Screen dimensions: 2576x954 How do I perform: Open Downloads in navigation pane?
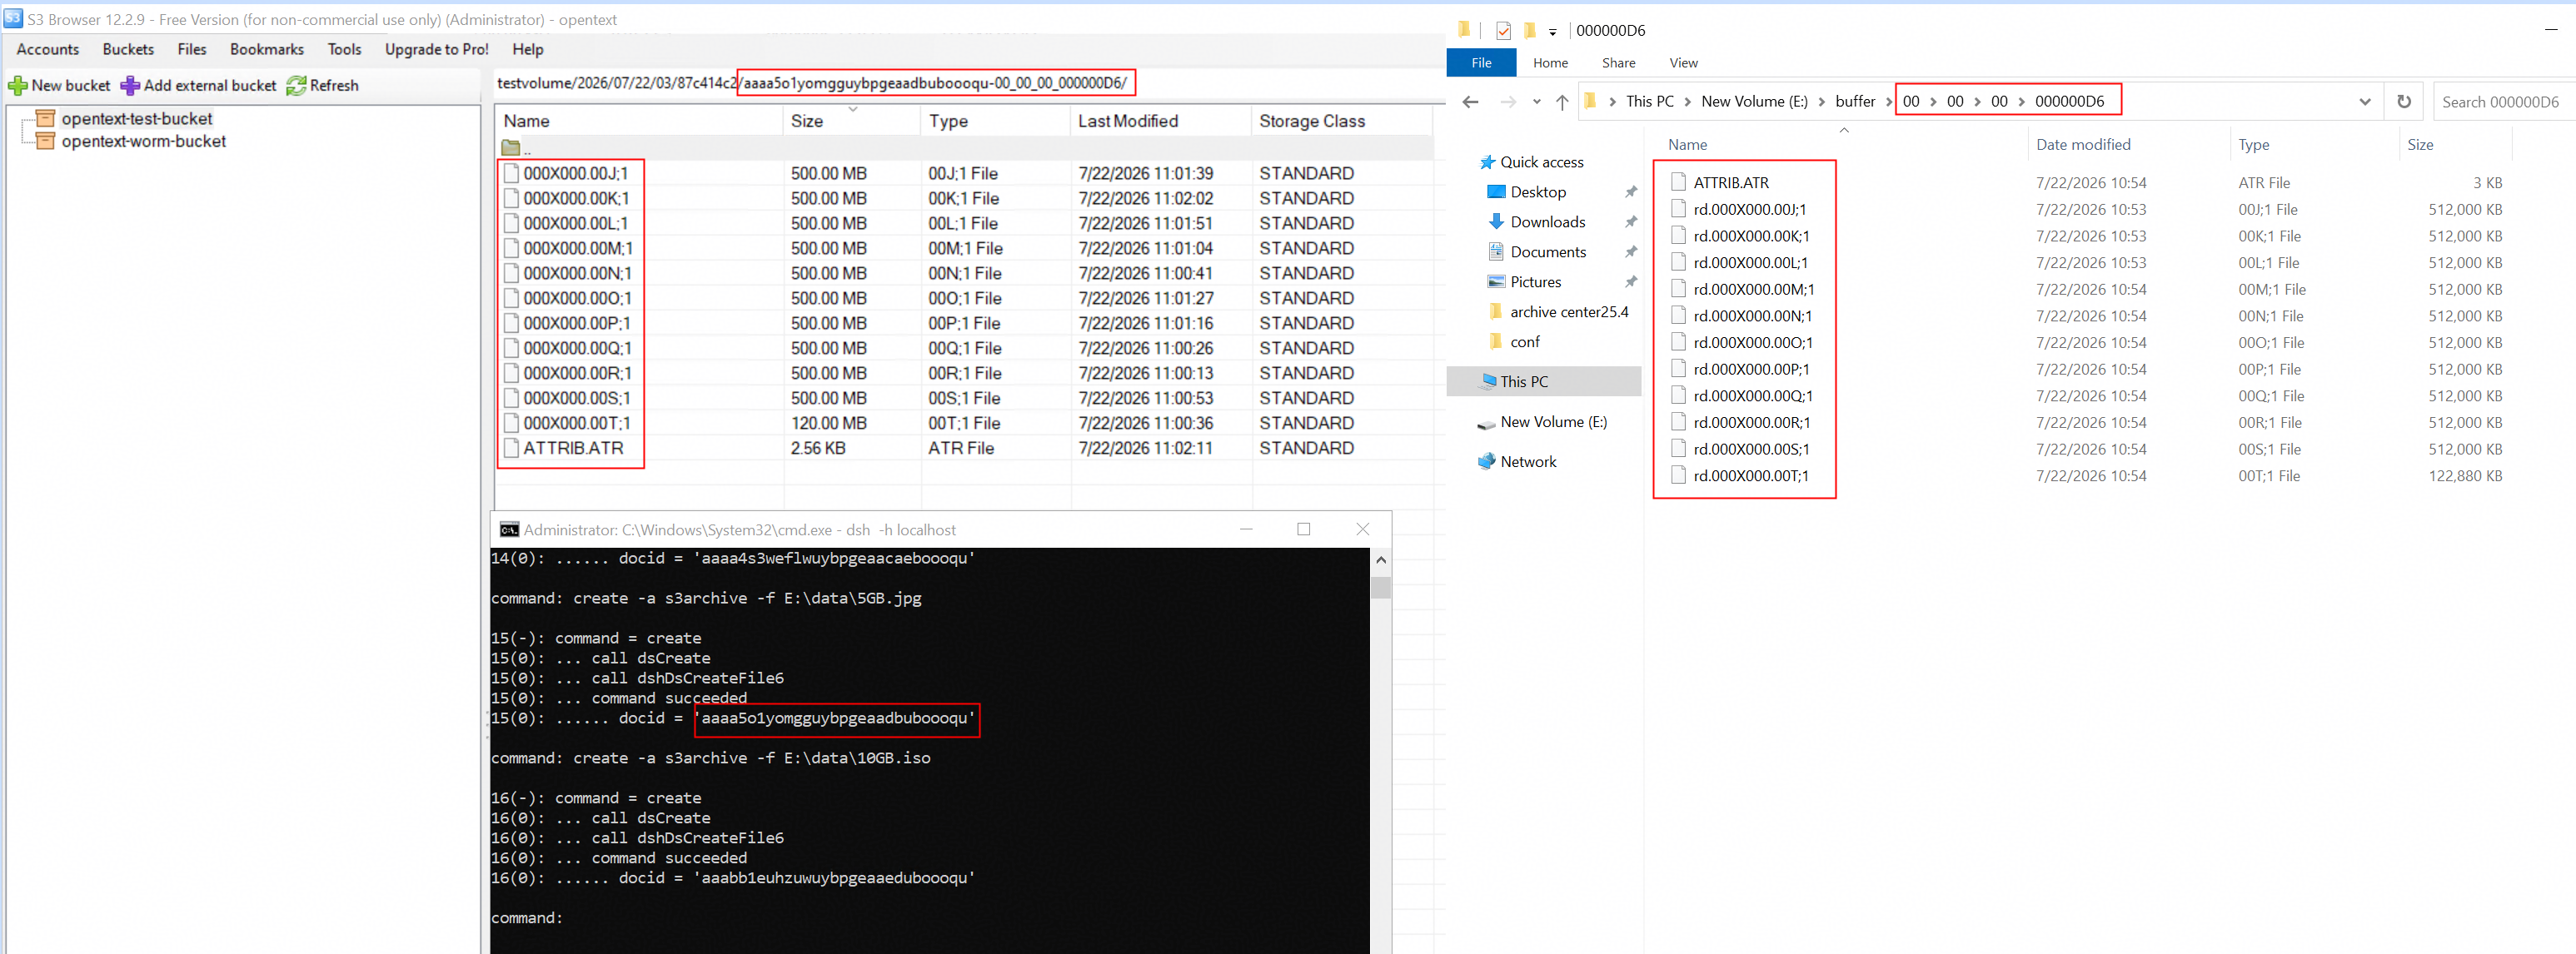(1547, 222)
